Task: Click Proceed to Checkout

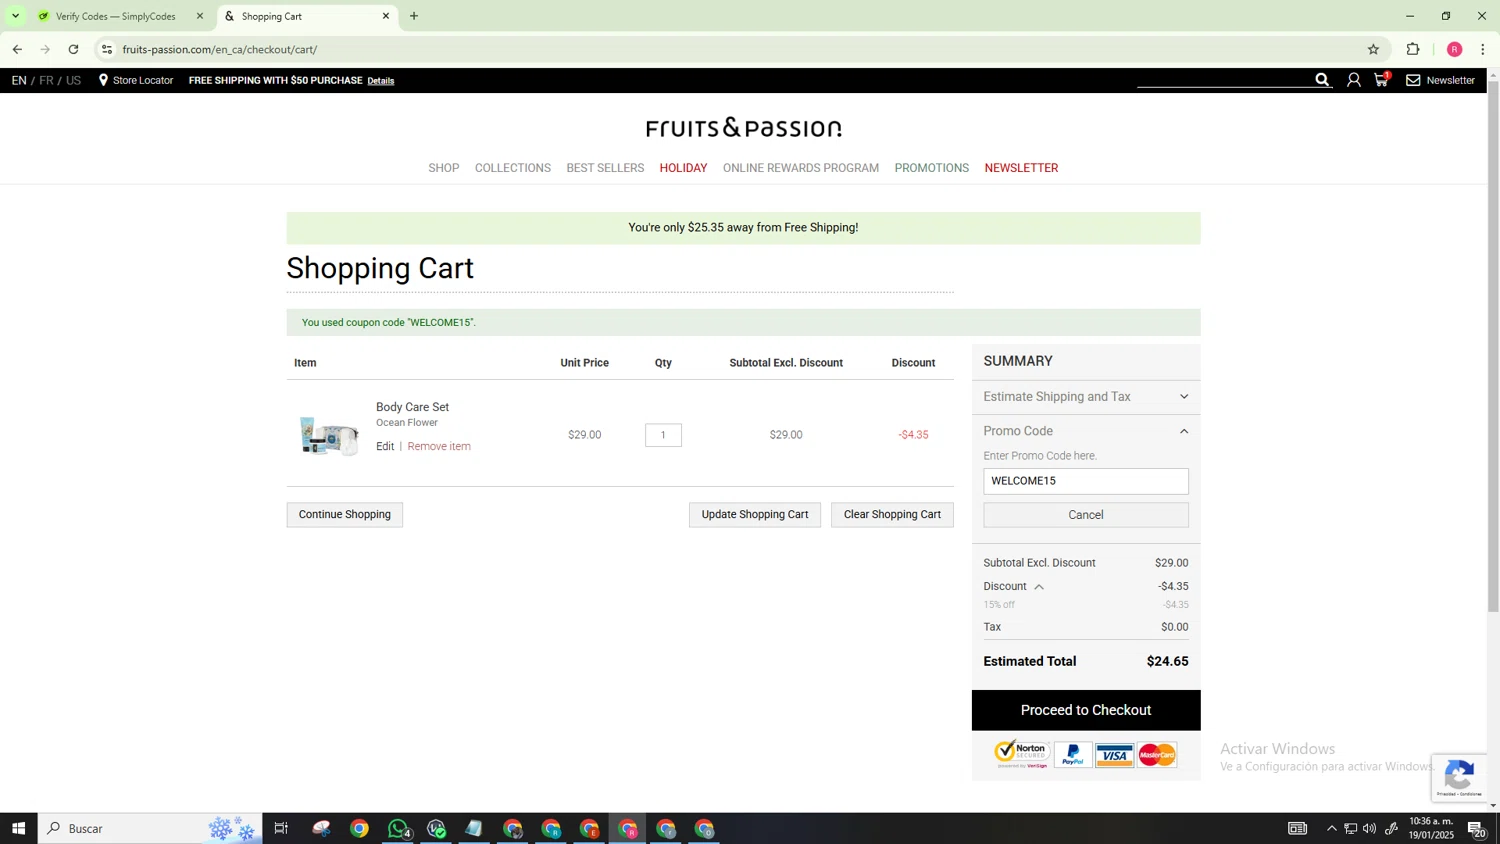Action: coord(1086,710)
